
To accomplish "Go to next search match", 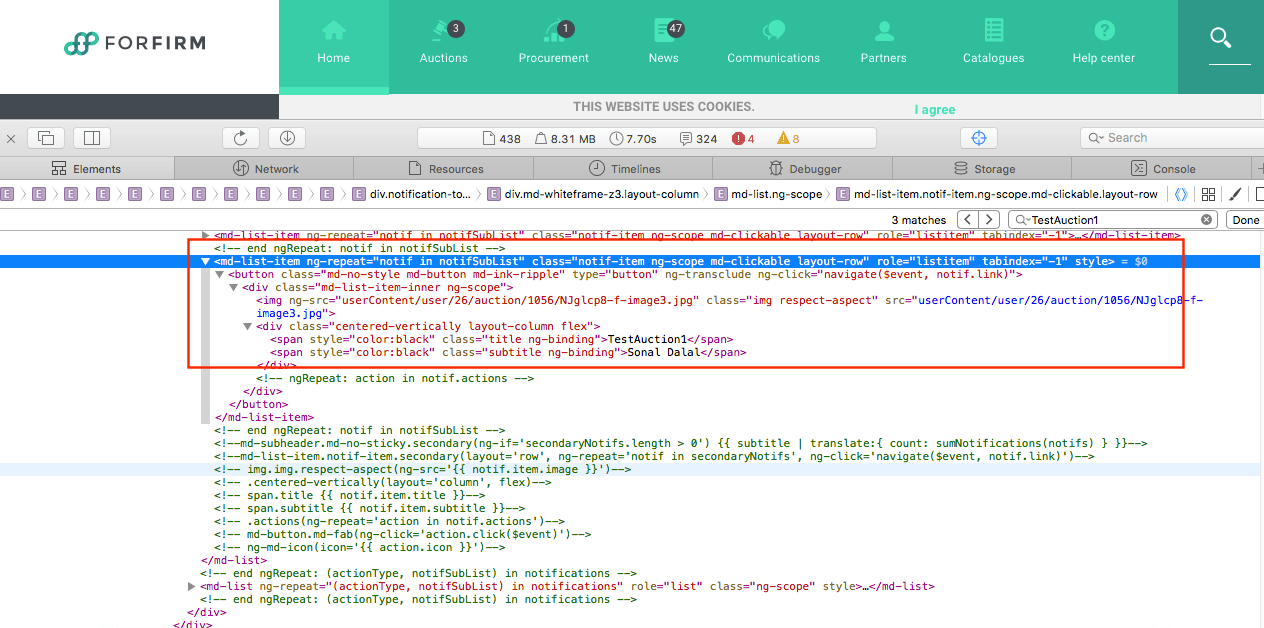I will pyautogui.click(x=988, y=219).
